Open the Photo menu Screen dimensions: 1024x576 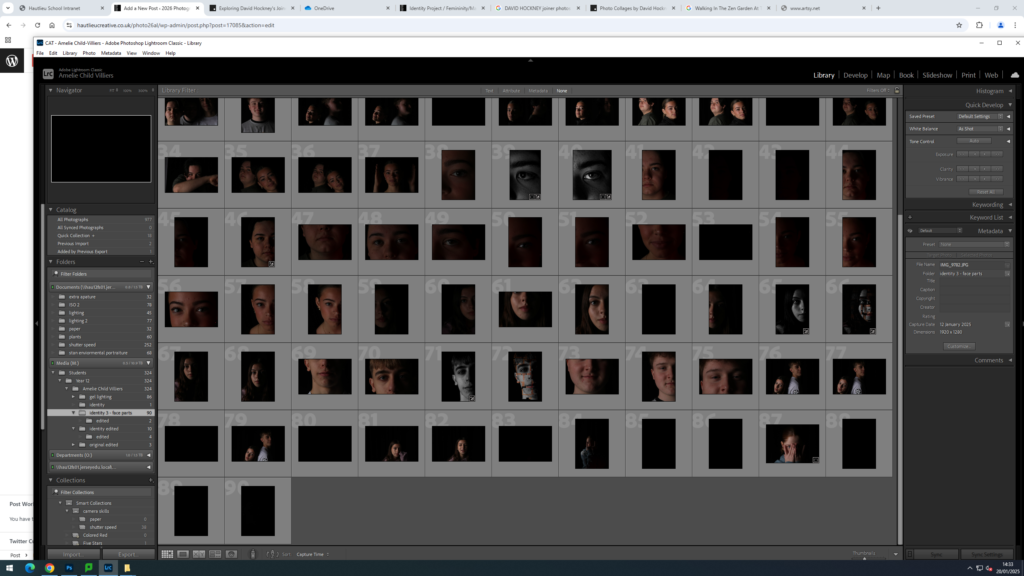pyautogui.click(x=89, y=53)
